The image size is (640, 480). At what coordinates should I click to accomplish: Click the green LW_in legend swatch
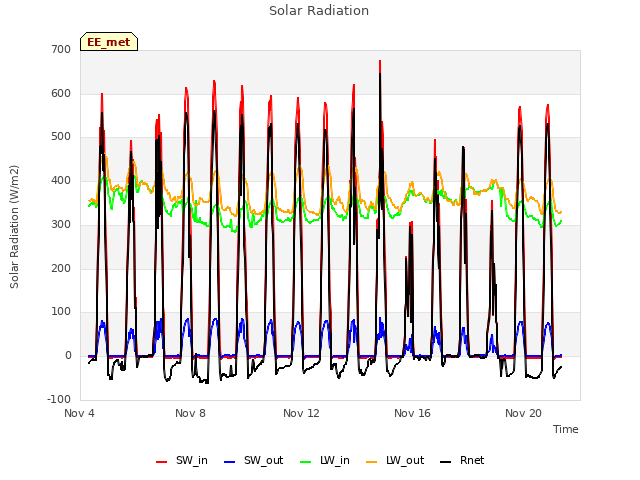pos(306,462)
